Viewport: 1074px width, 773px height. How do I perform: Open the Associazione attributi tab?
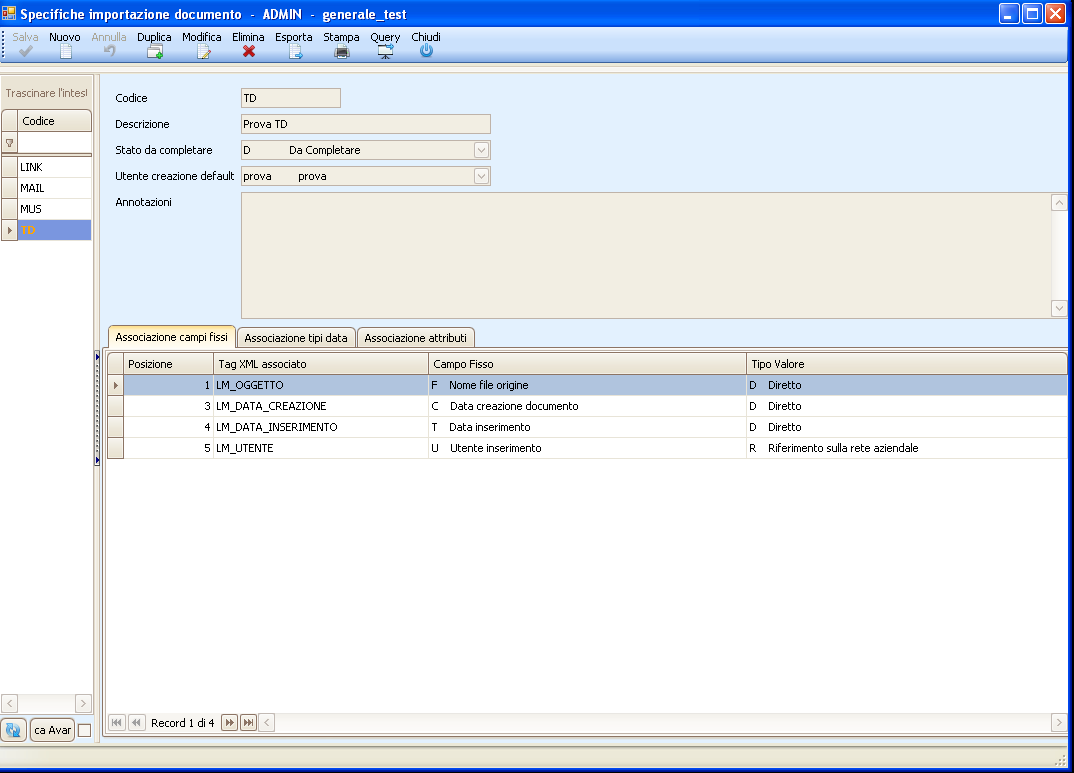[415, 338]
